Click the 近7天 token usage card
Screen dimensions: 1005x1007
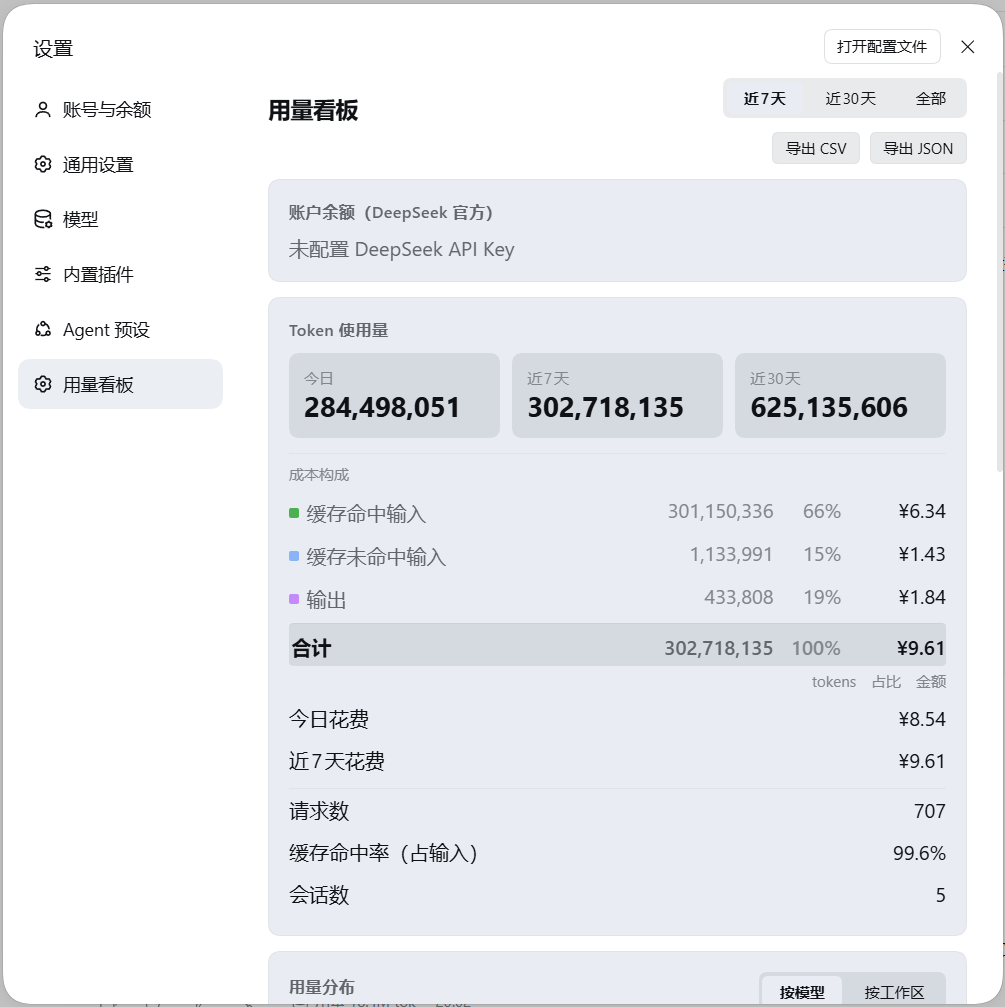pos(617,396)
